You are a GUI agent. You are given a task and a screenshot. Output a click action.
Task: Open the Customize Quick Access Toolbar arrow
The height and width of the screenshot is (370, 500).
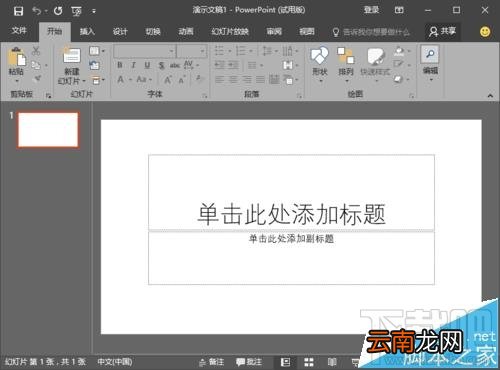[94, 11]
